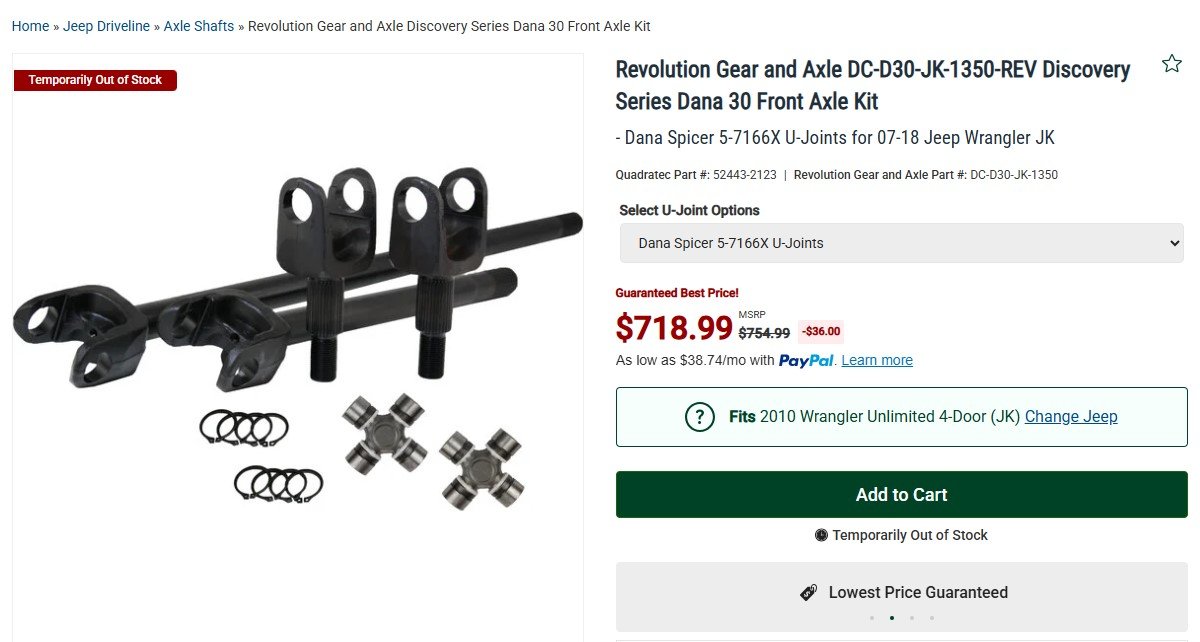Go to the Home breadcrumb
The image size is (1200, 642).
point(30,26)
